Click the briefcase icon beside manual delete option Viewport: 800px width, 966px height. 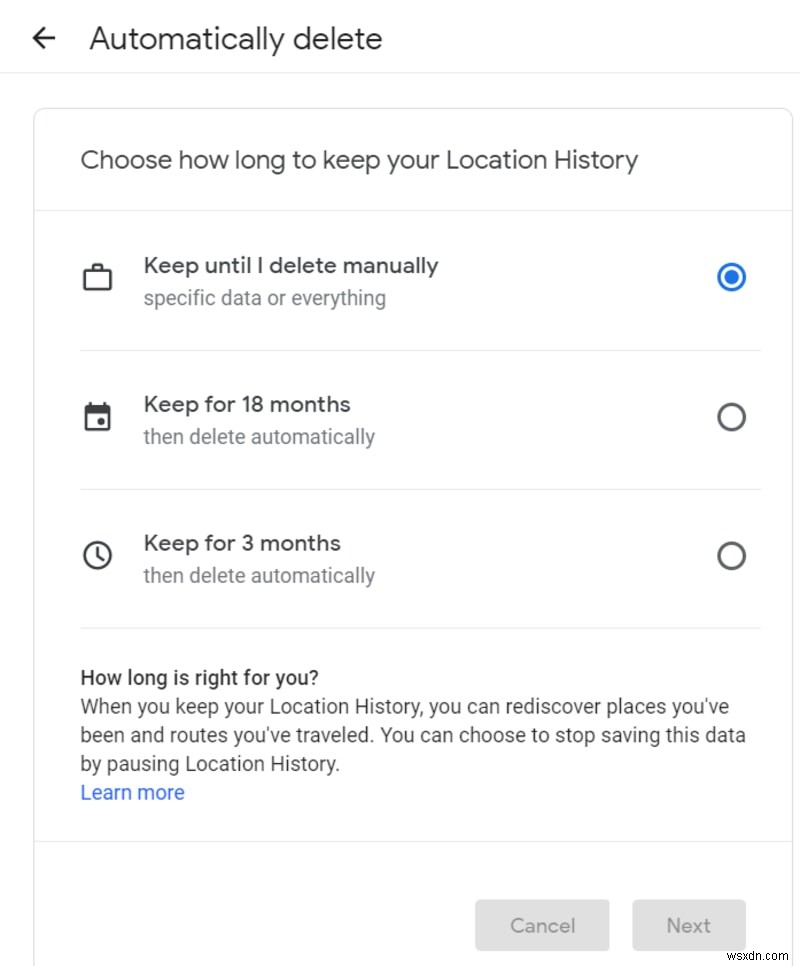(97, 277)
